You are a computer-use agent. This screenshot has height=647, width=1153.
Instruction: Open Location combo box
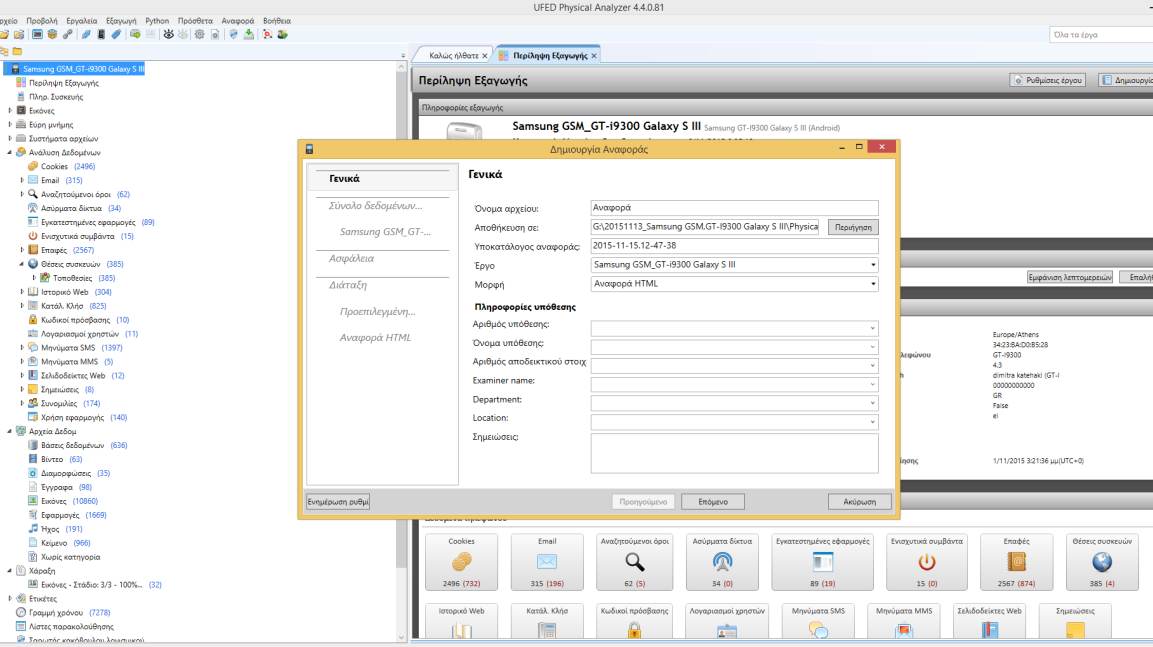tap(734, 422)
